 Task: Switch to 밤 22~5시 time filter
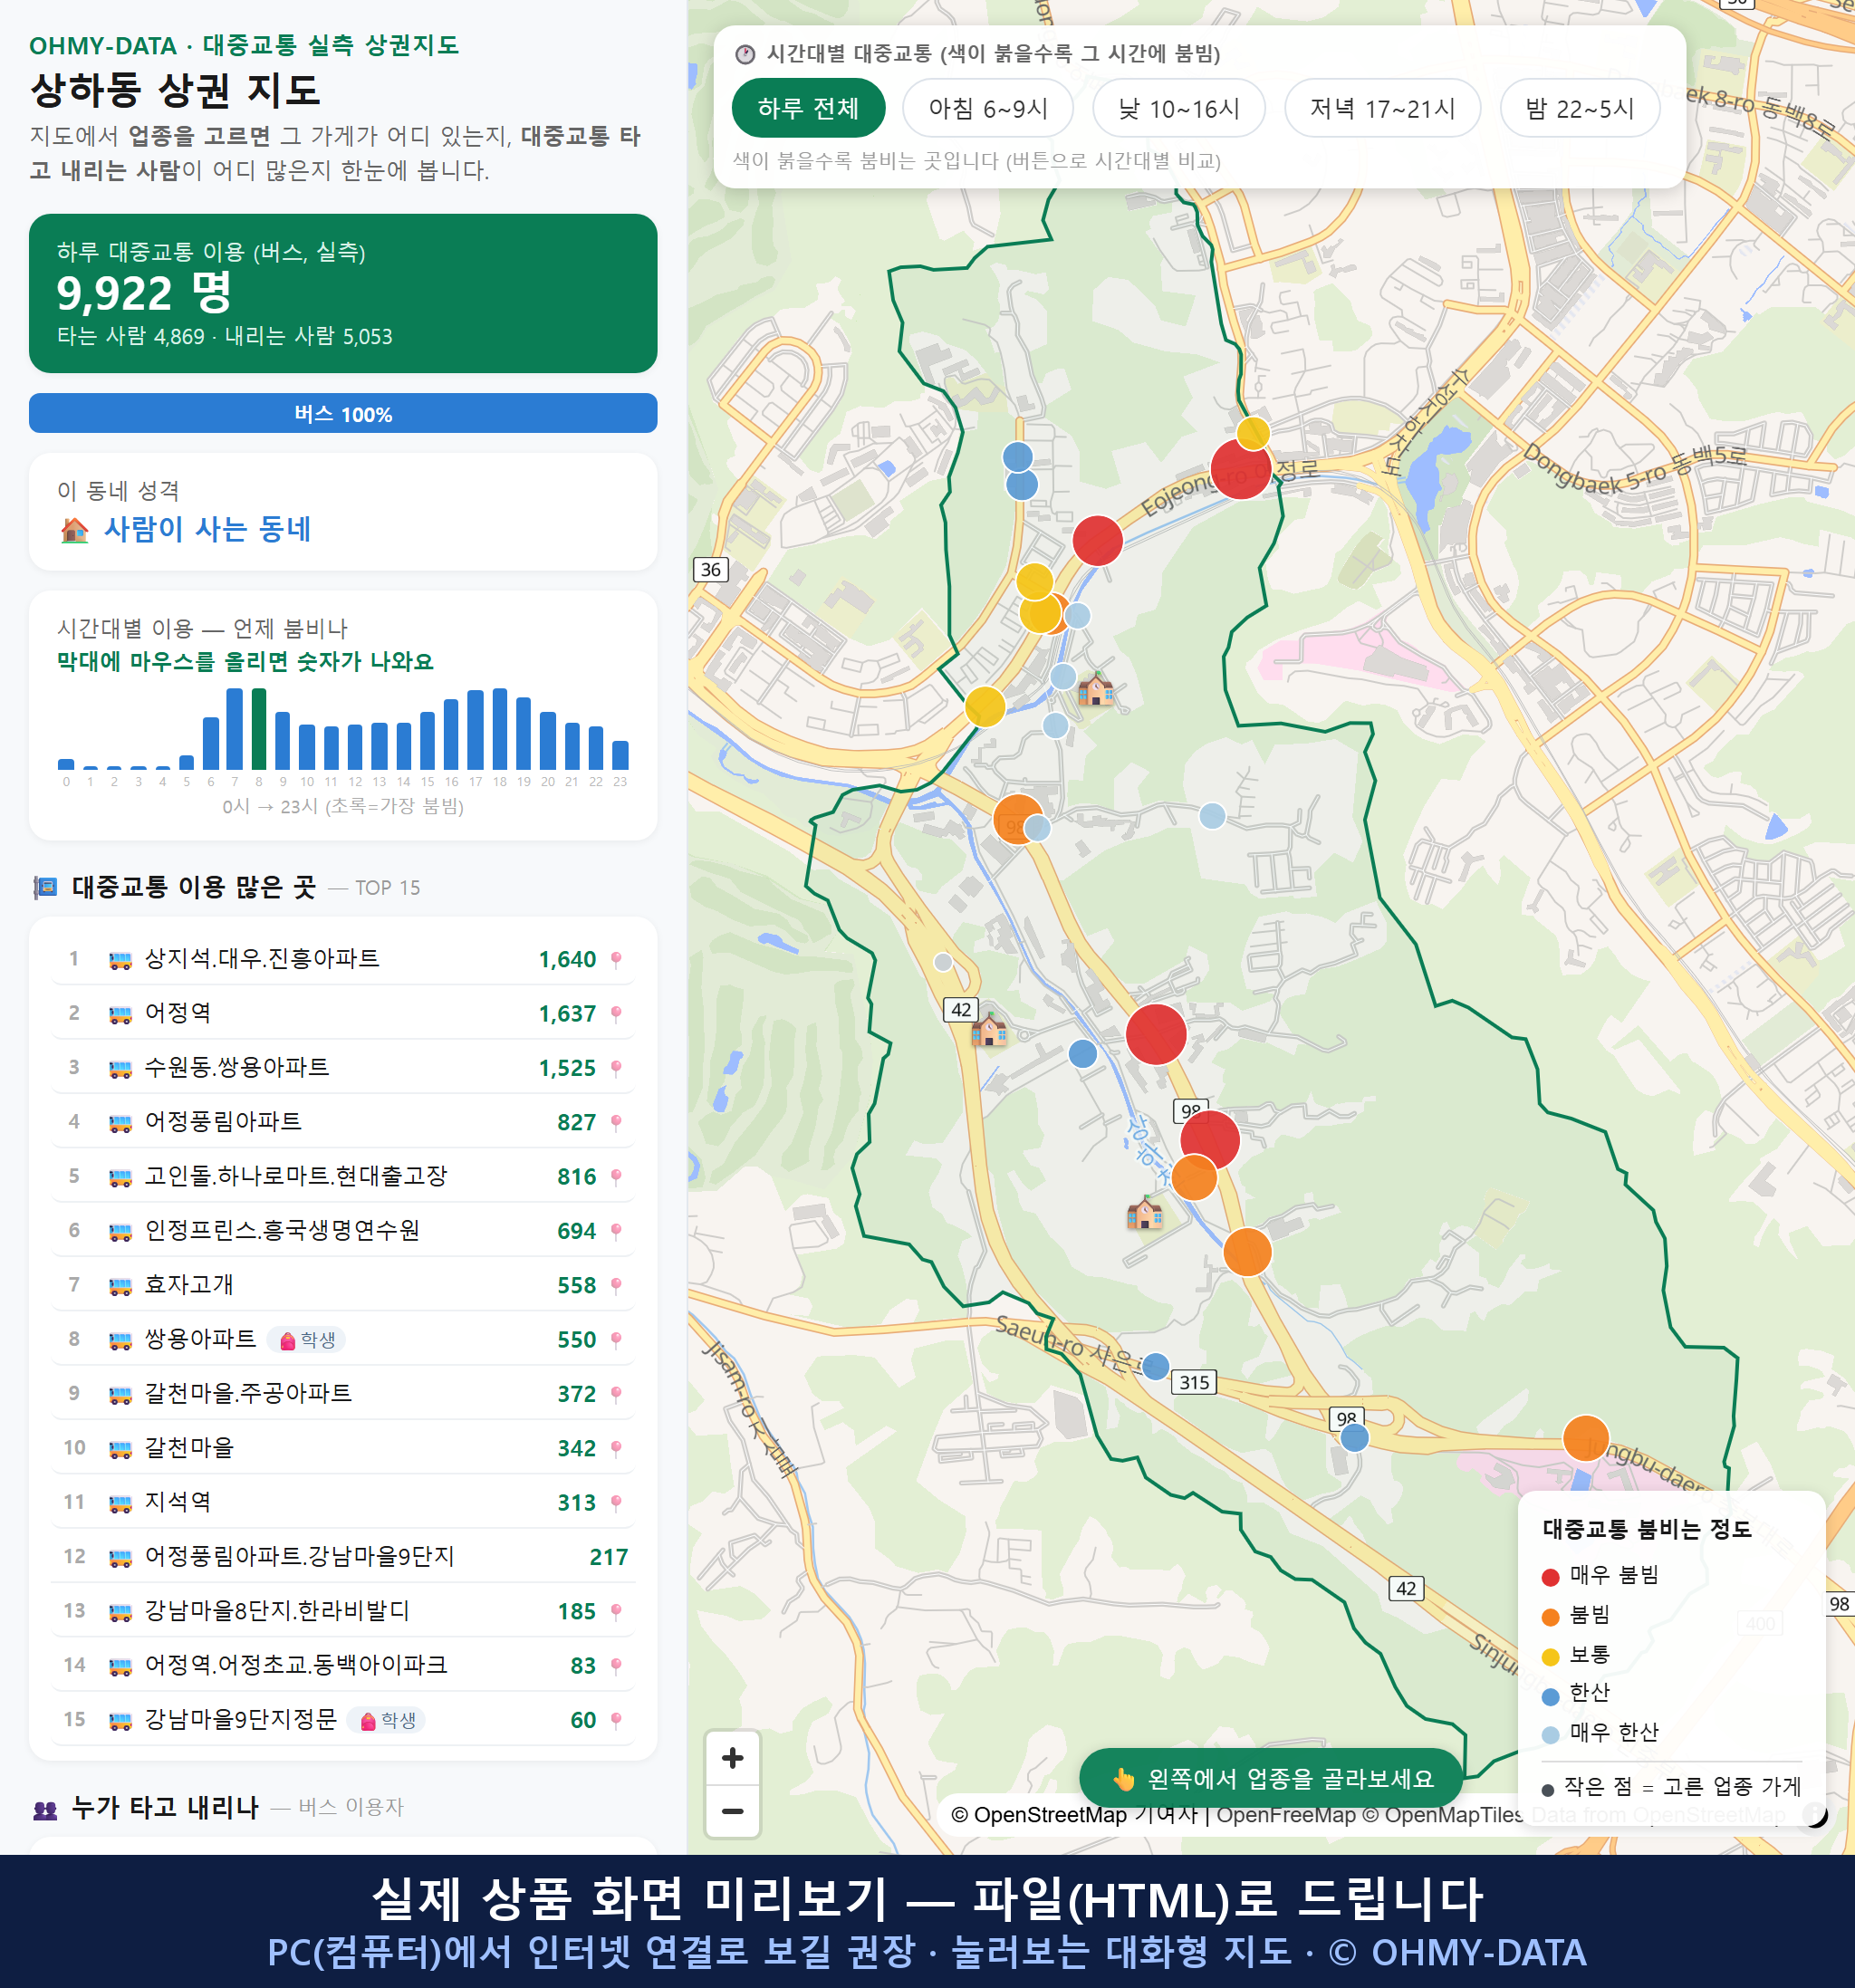[1580, 108]
